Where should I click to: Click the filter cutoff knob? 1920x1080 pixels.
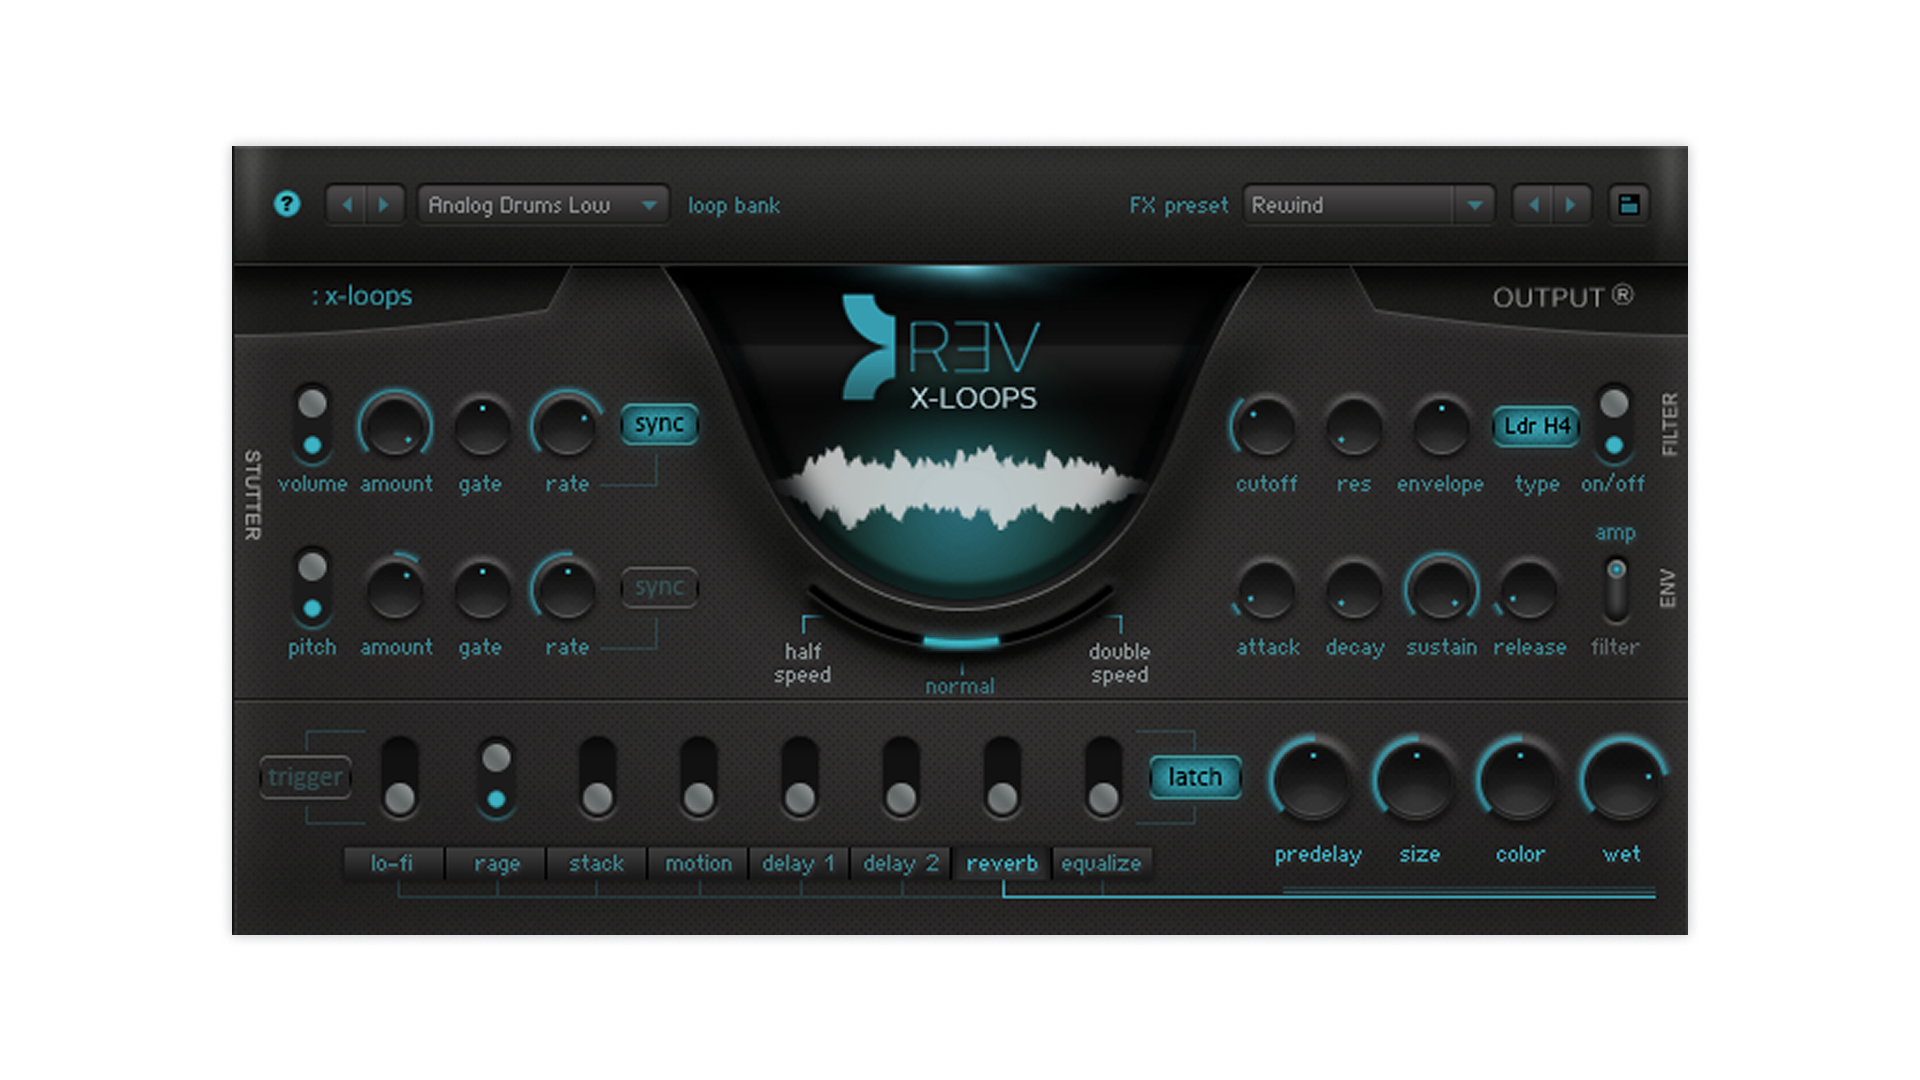[1266, 427]
